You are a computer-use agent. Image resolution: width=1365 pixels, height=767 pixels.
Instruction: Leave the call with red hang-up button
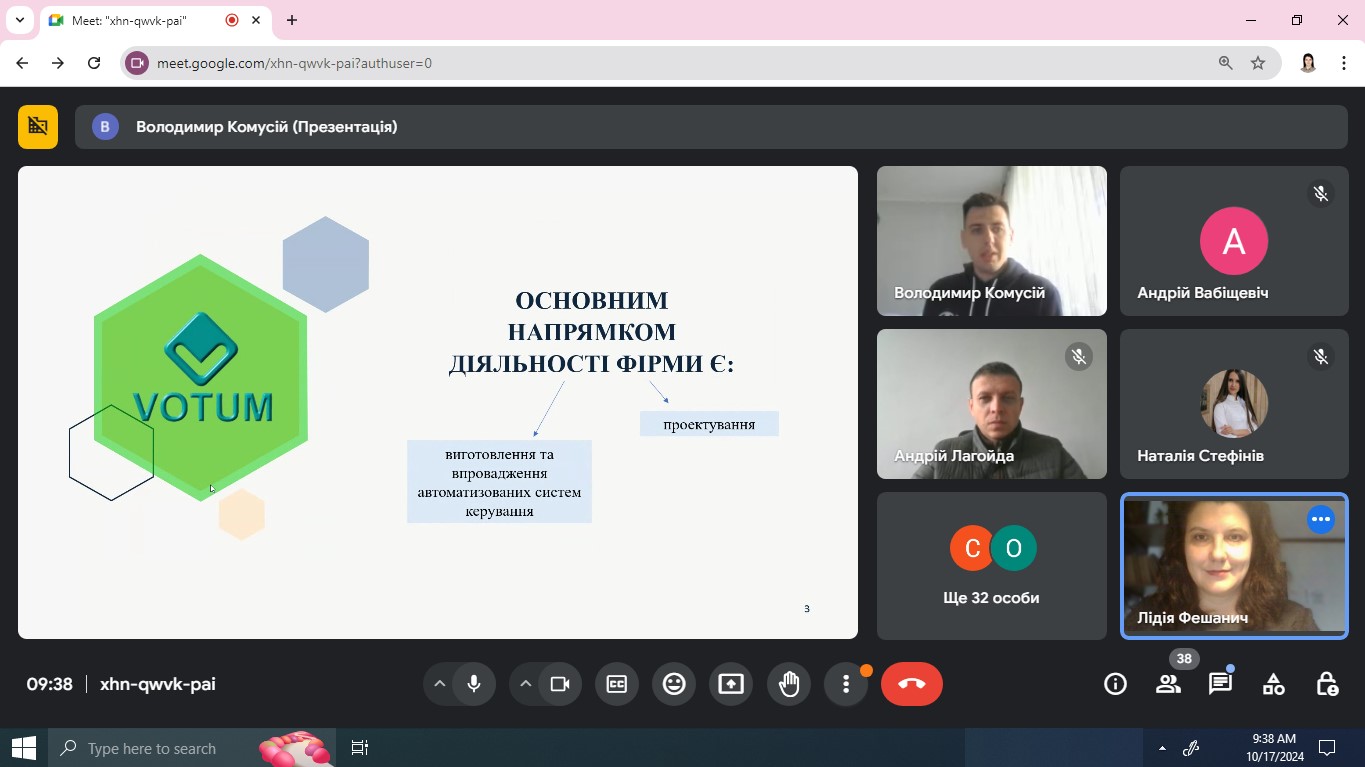click(x=912, y=684)
